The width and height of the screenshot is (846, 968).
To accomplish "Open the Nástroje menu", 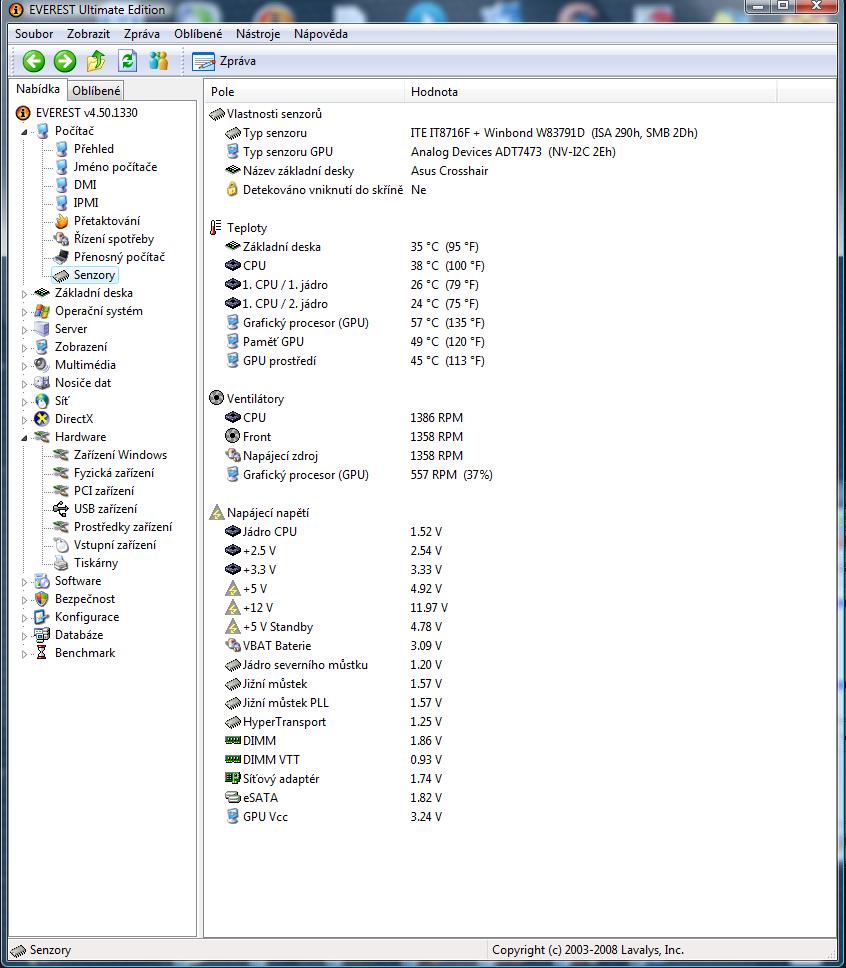I will [x=258, y=34].
